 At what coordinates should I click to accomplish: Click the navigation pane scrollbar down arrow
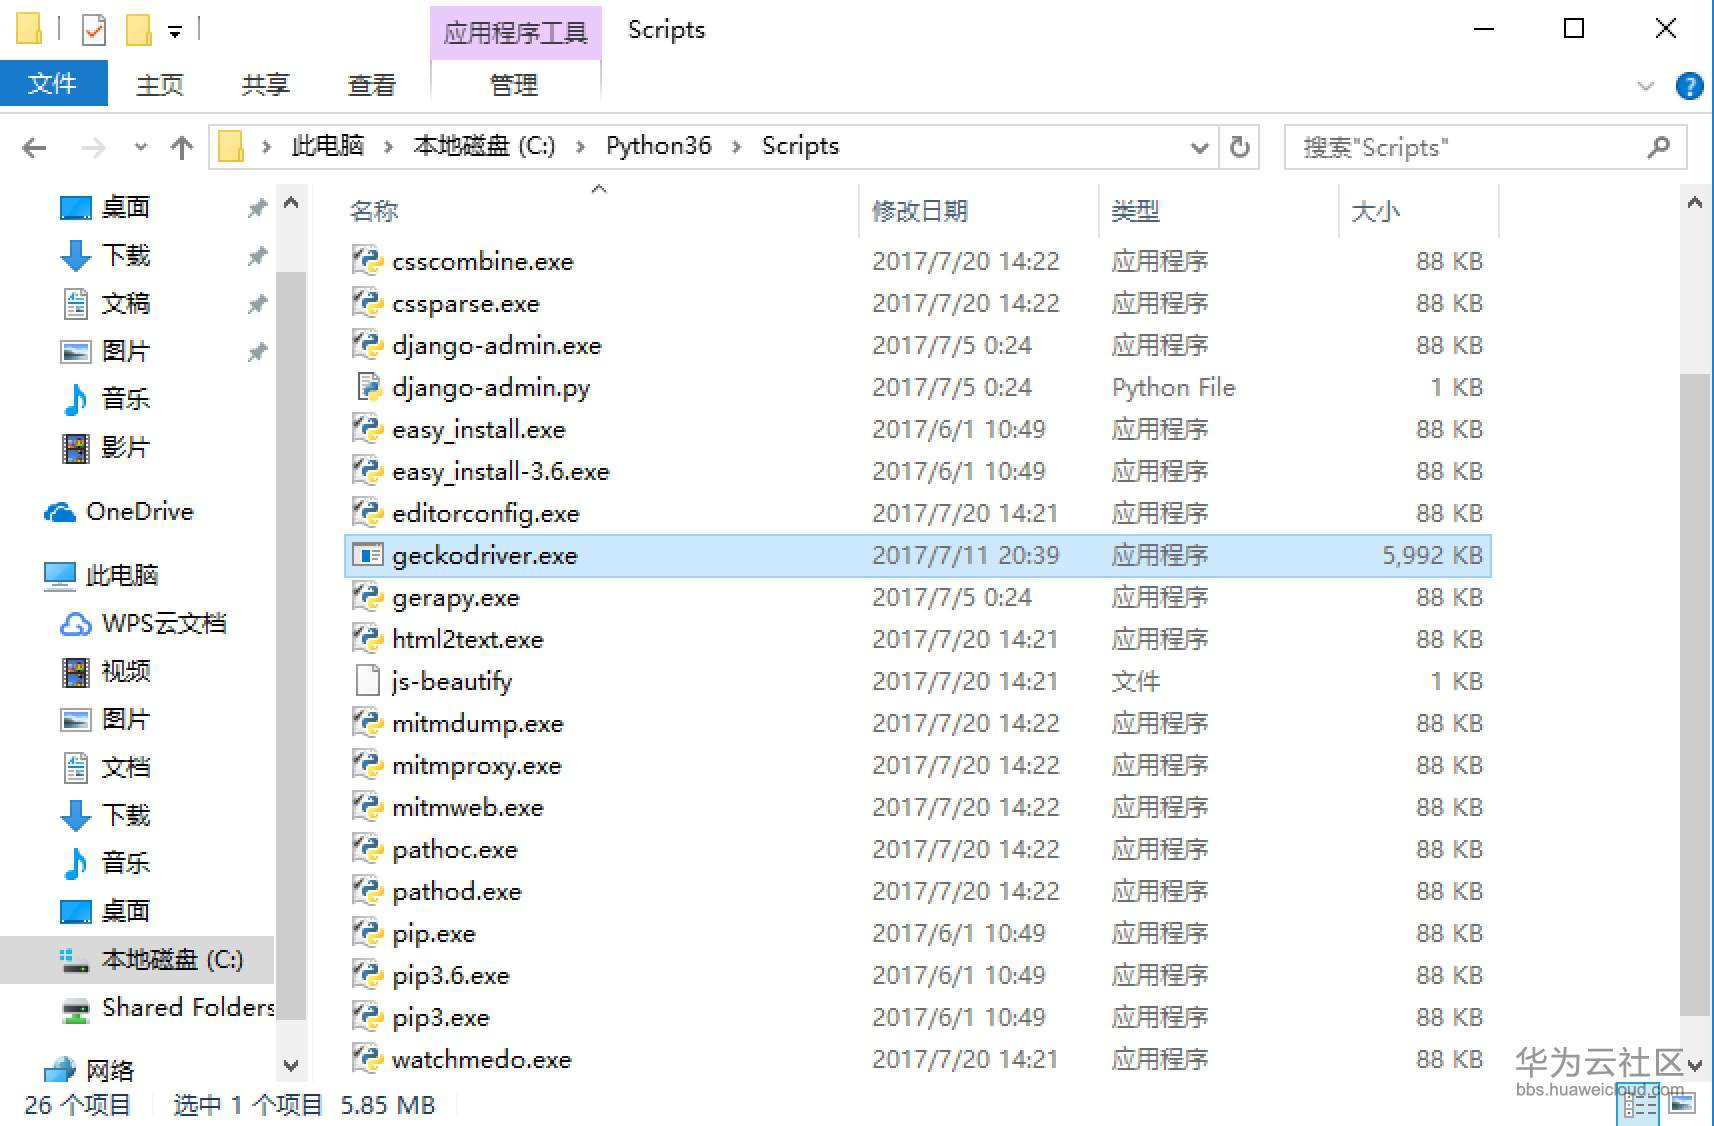[x=291, y=1065]
